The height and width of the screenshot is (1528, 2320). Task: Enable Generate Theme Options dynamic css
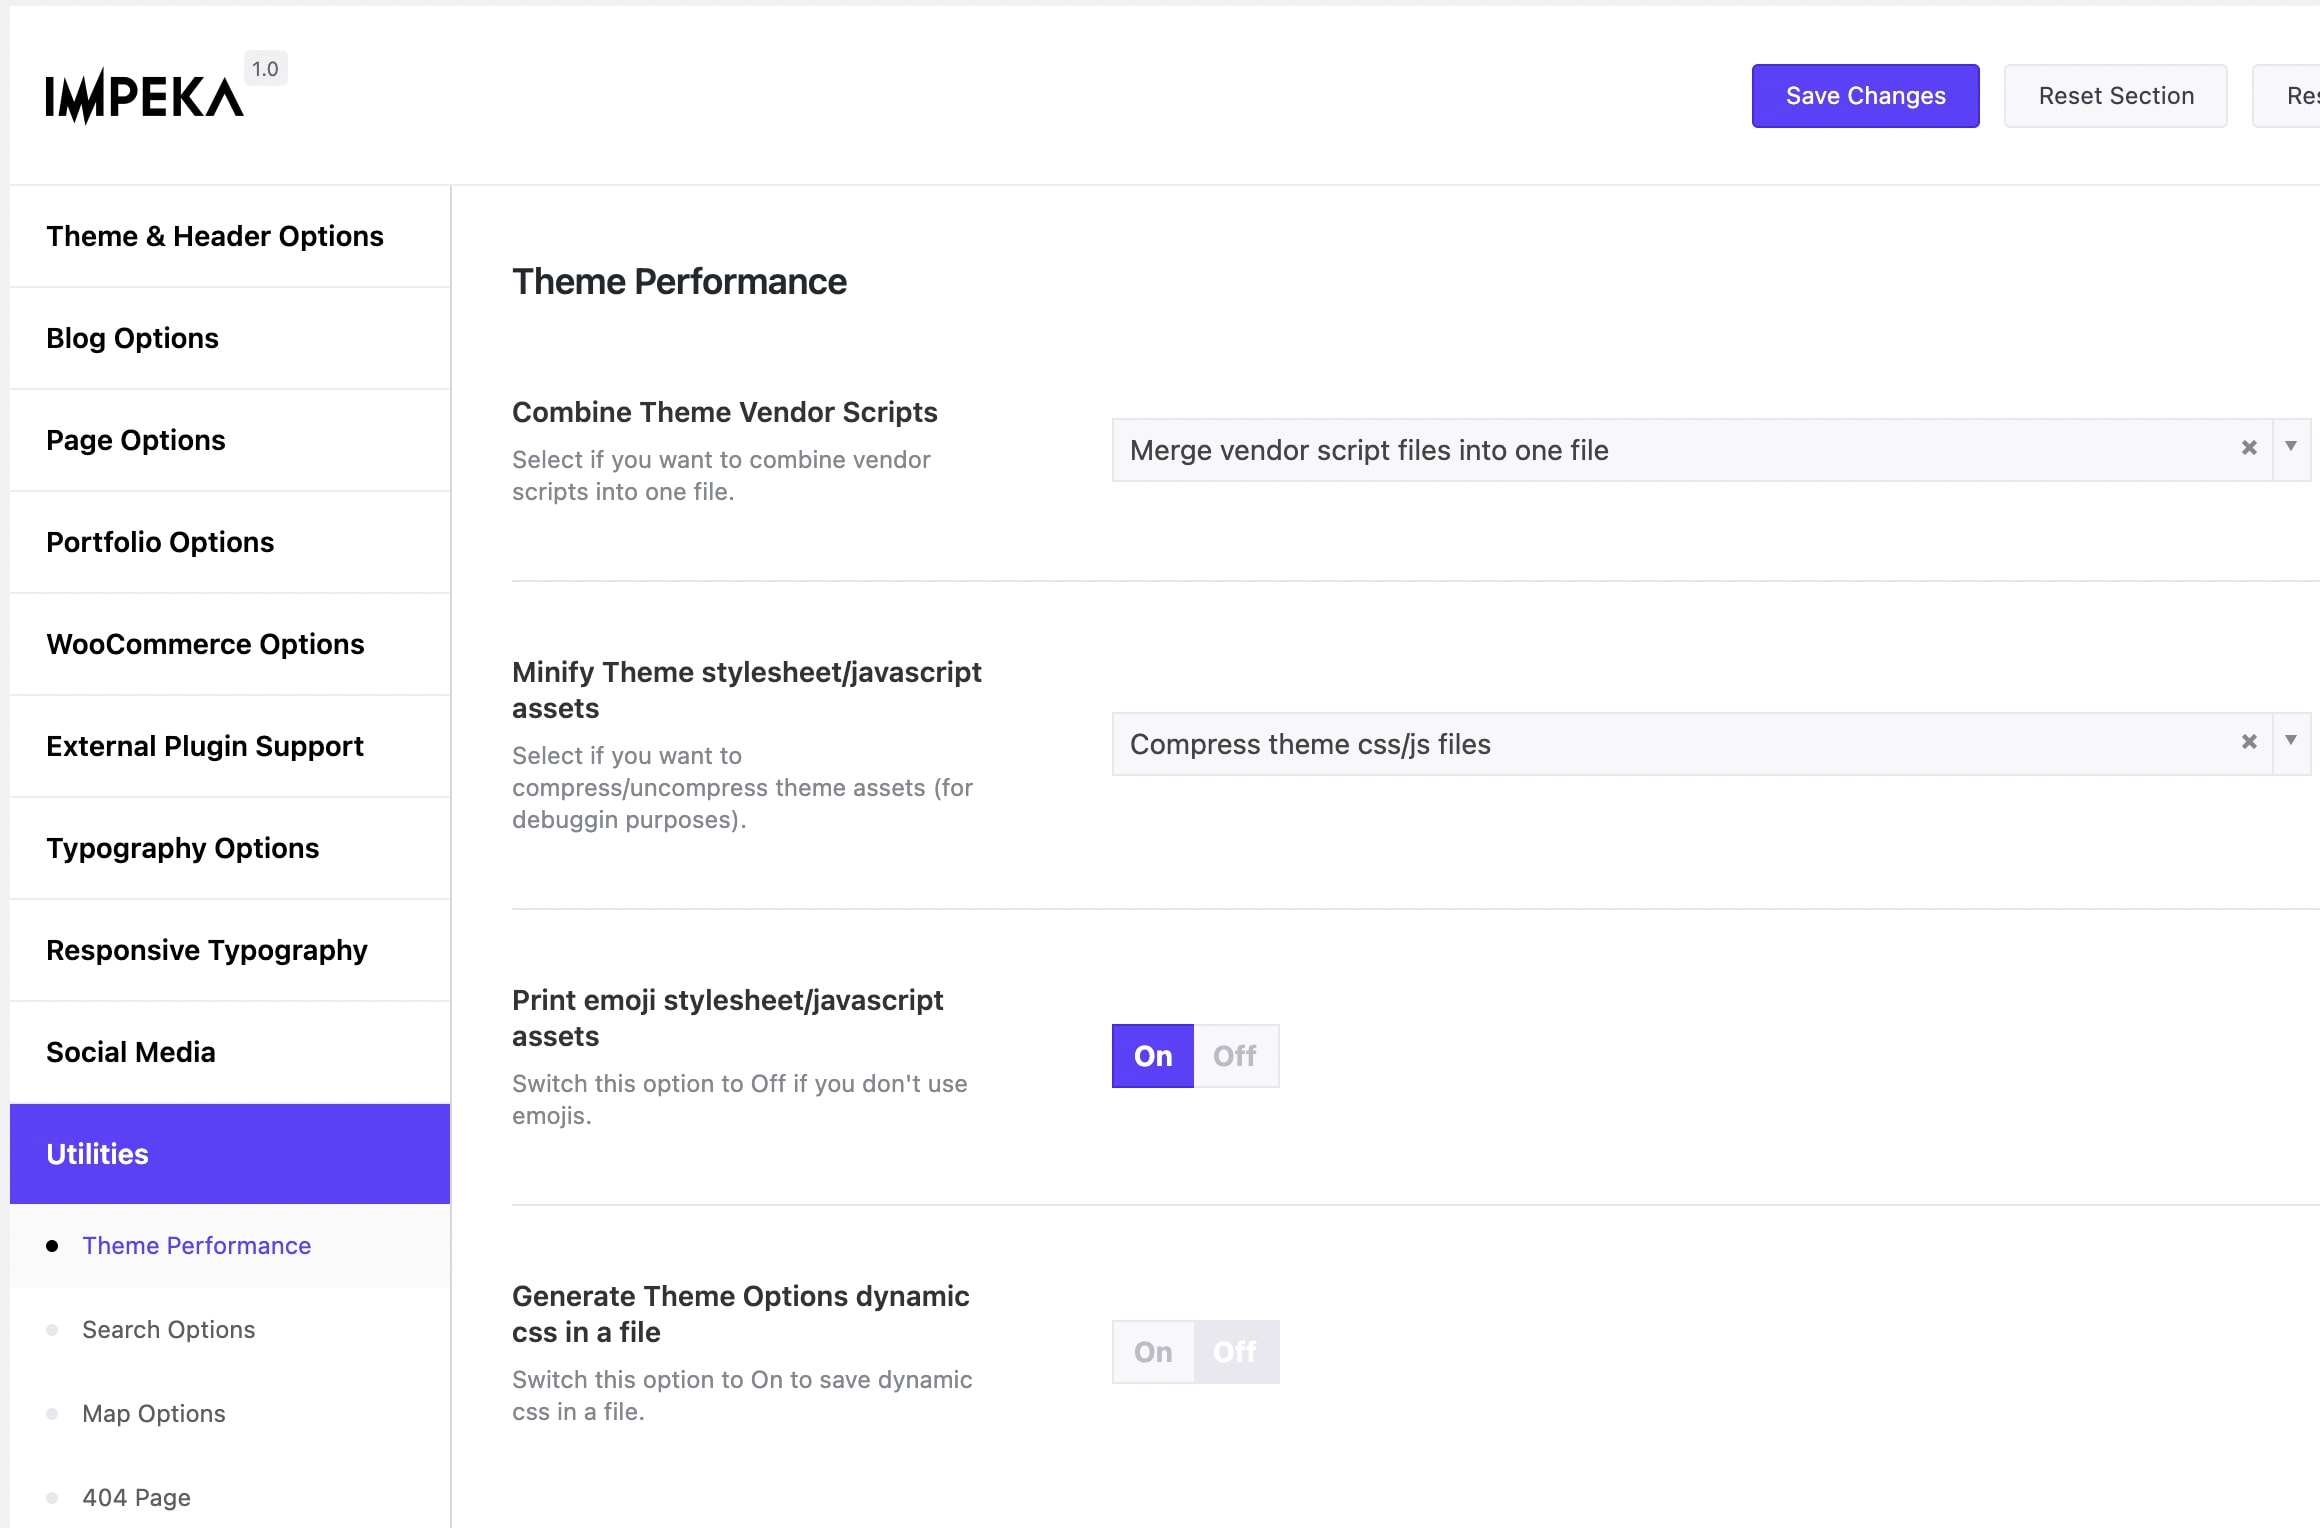[x=1151, y=1351]
